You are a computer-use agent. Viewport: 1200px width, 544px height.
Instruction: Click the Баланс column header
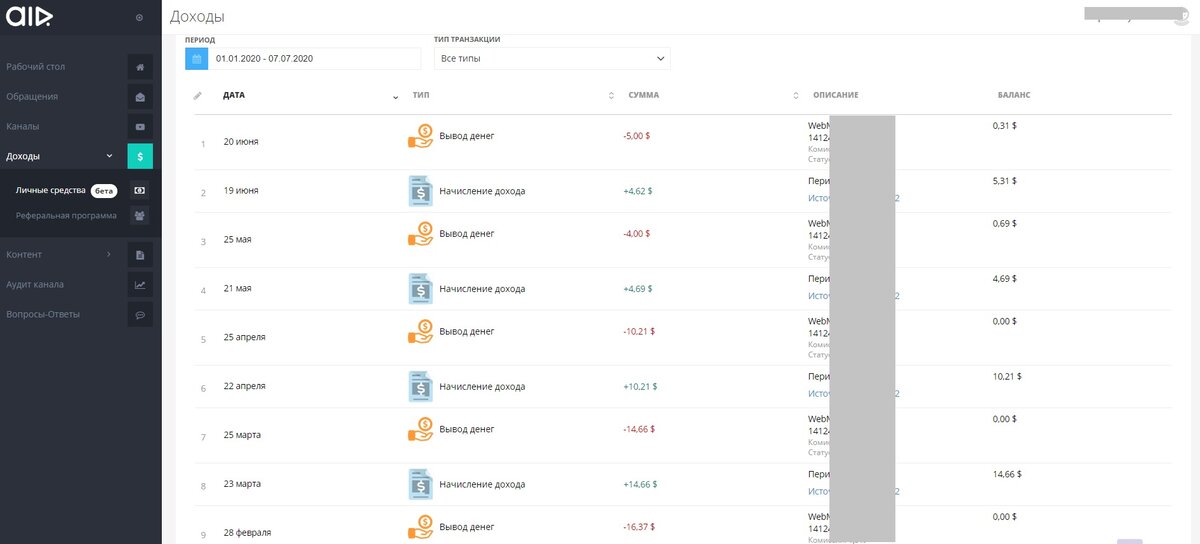point(1014,95)
